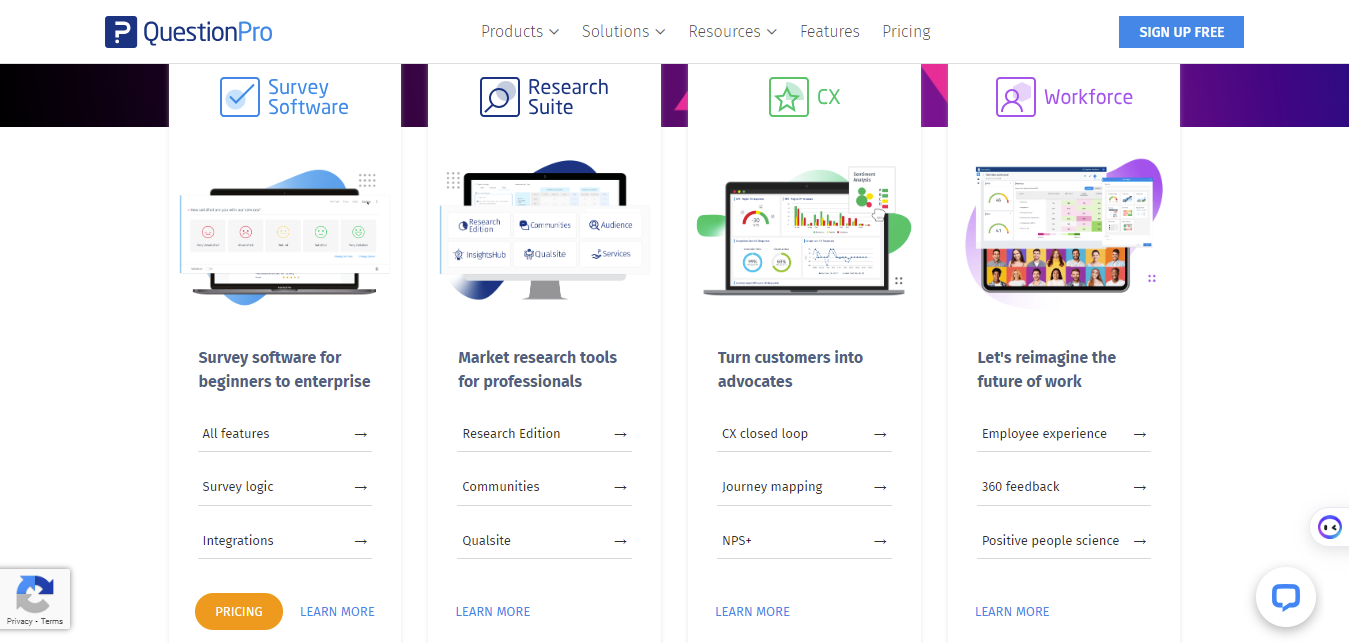Open the live chat bubble
Screen dimensions: 1349x643
(1285, 597)
